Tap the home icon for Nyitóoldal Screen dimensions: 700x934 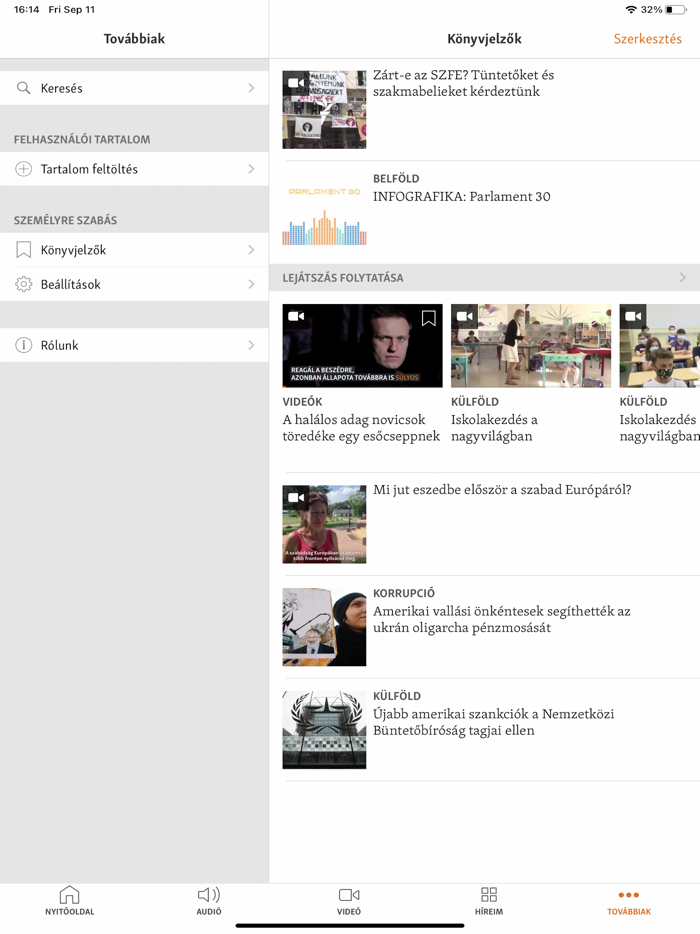[x=69, y=895]
